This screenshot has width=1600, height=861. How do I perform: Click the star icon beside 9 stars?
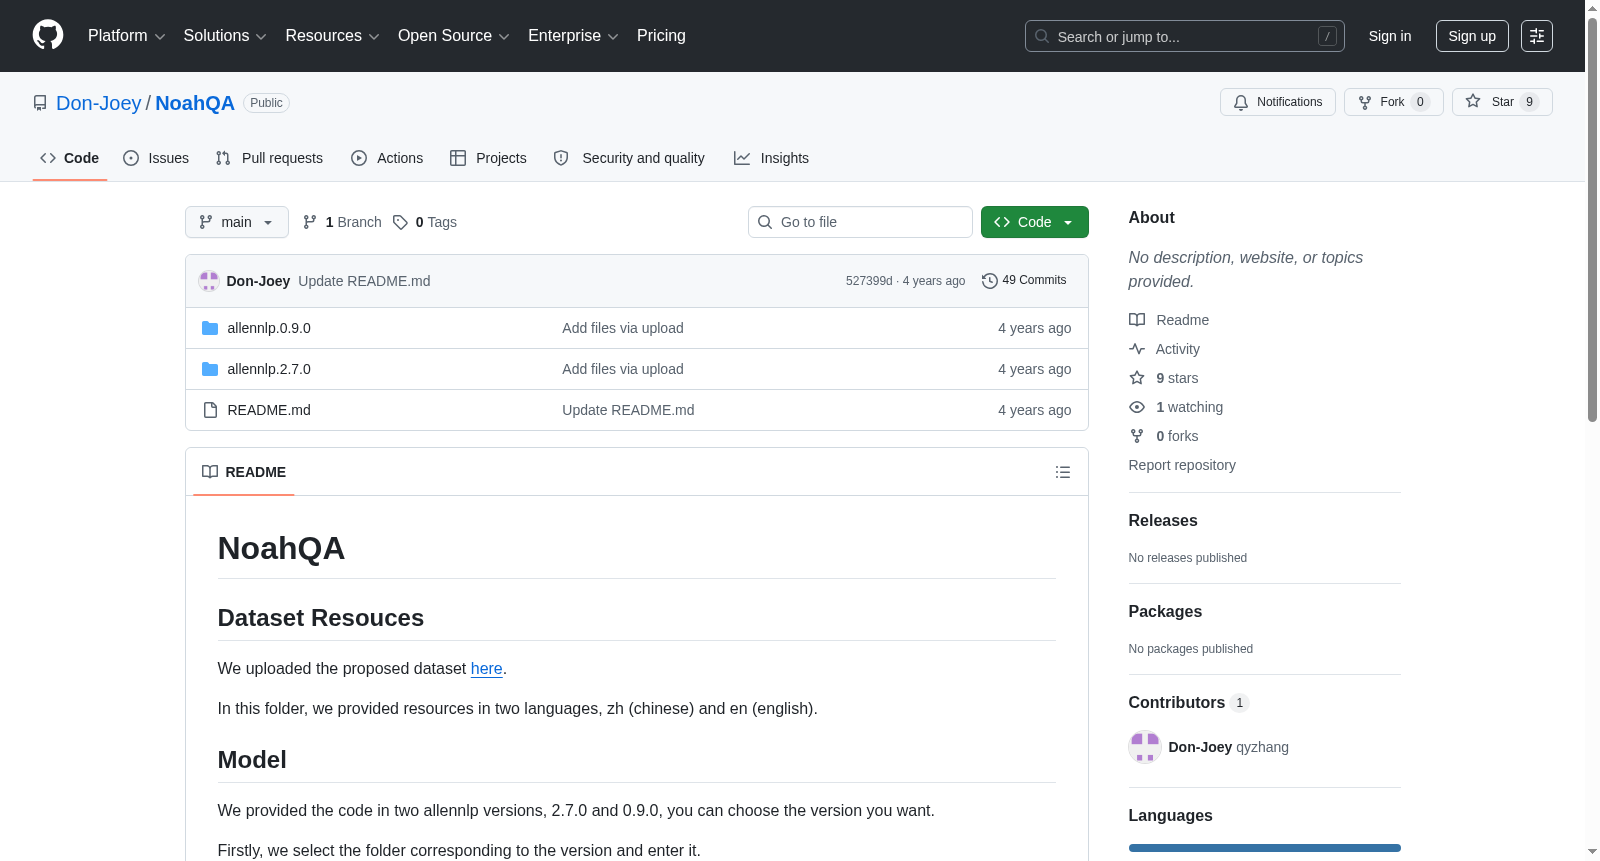[x=1137, y=378]
